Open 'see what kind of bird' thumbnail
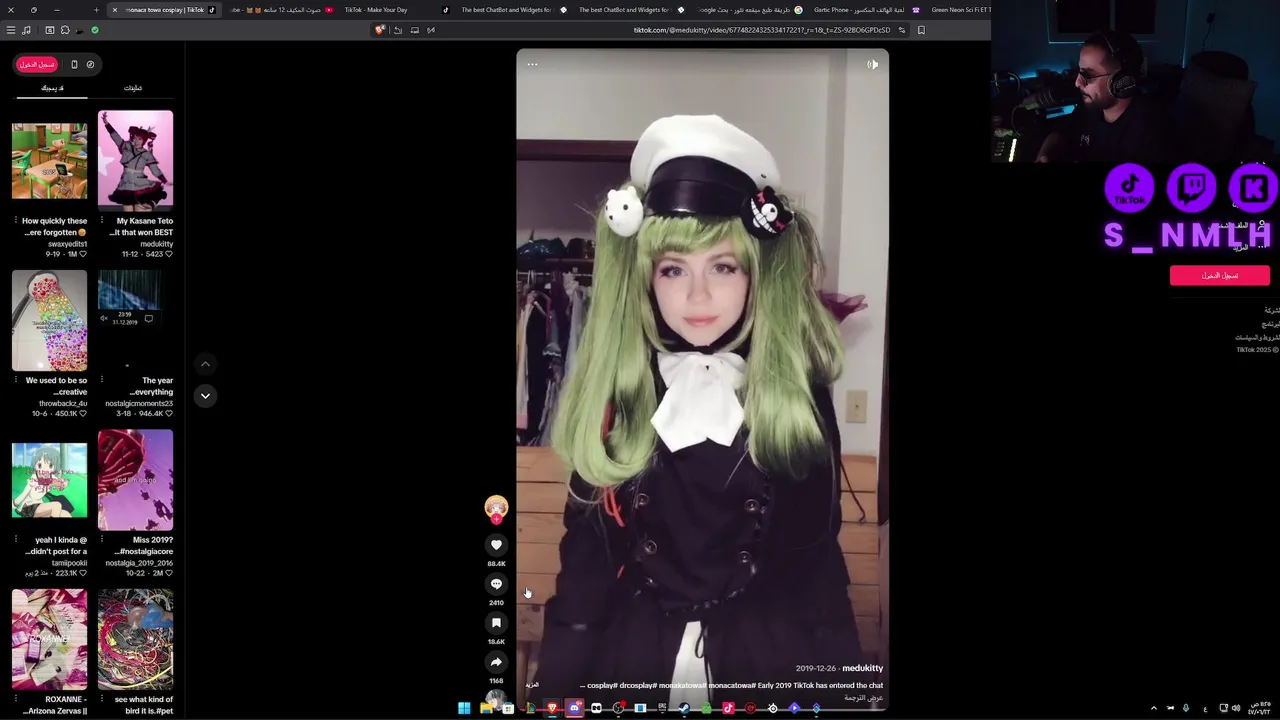 (x=135, y=640)
